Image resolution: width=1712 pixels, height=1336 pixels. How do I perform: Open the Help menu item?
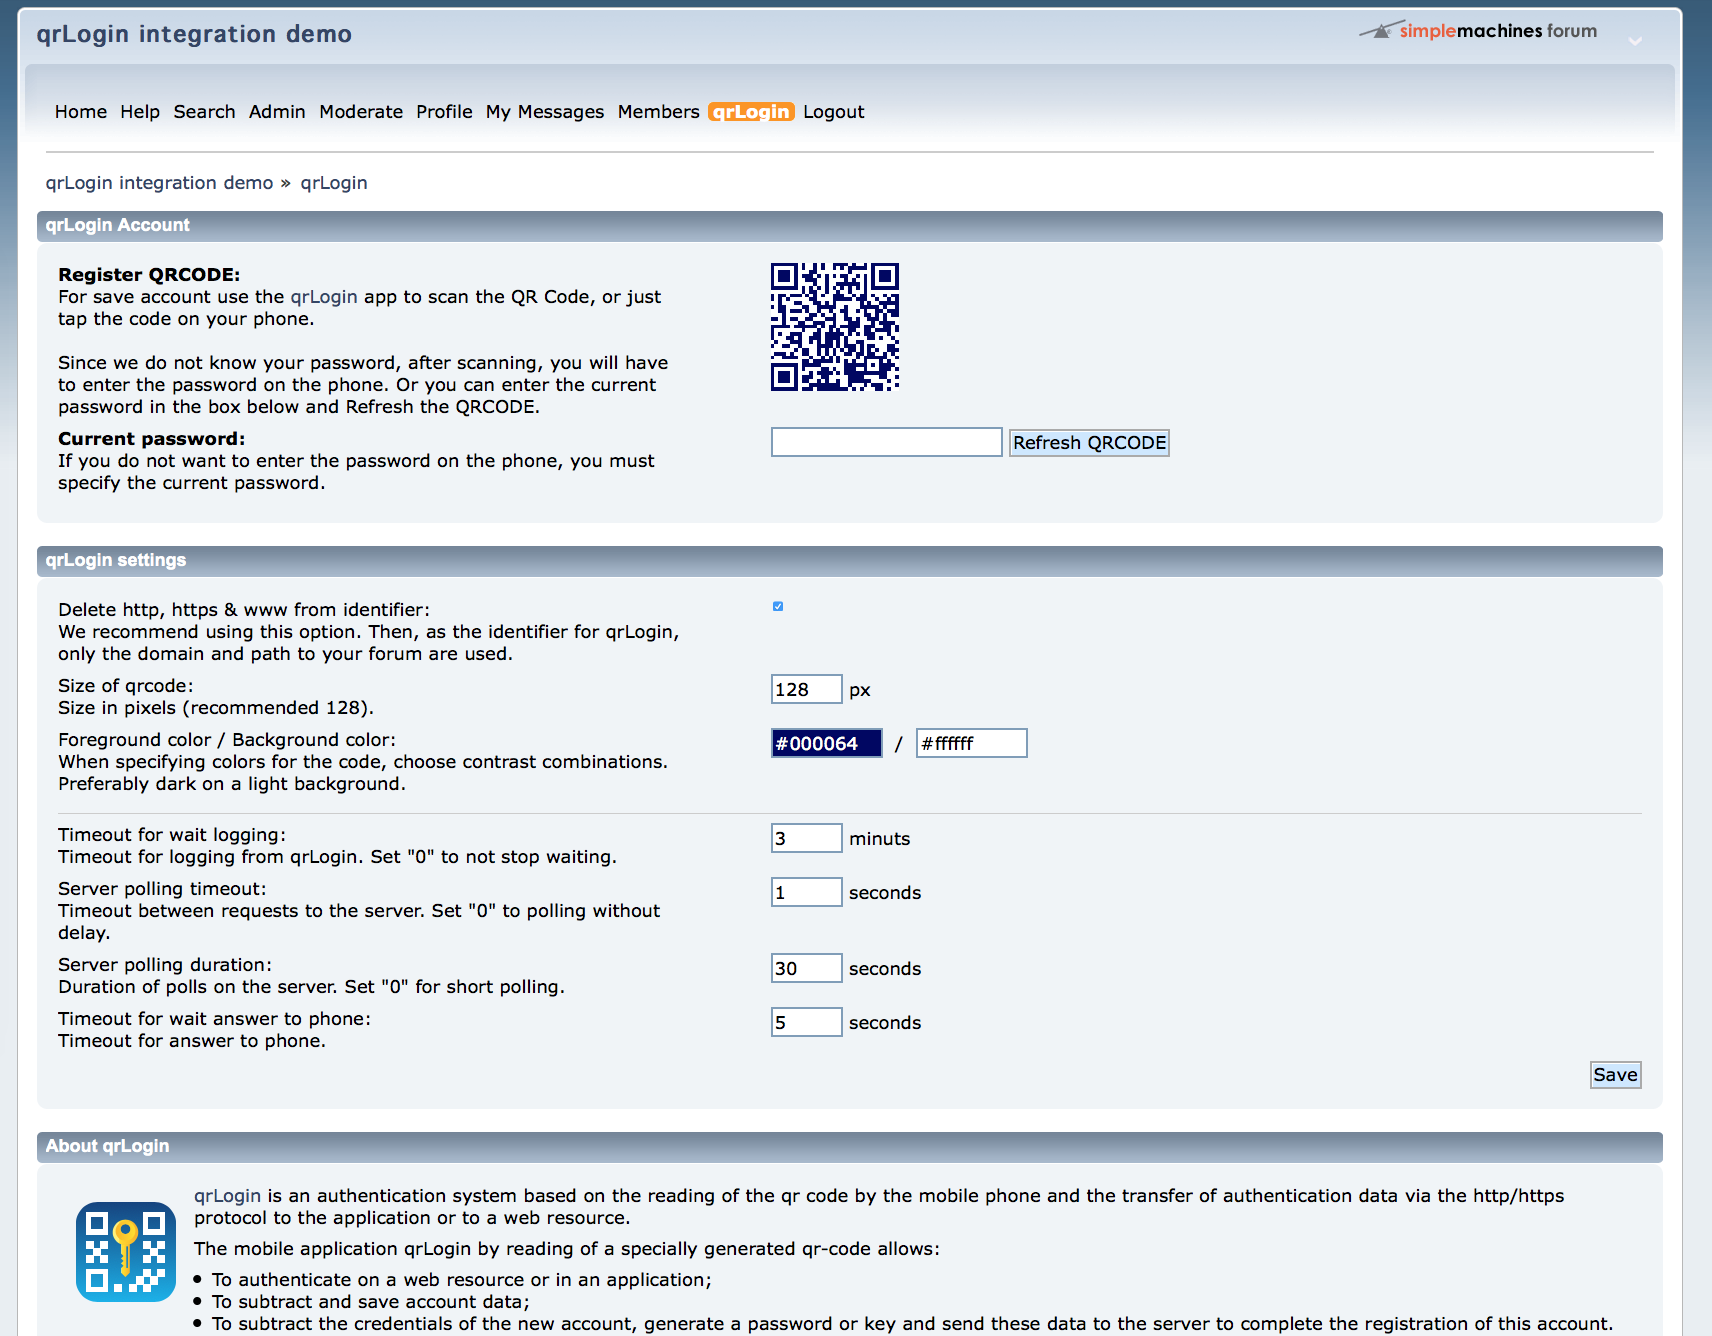click(140, 112)
